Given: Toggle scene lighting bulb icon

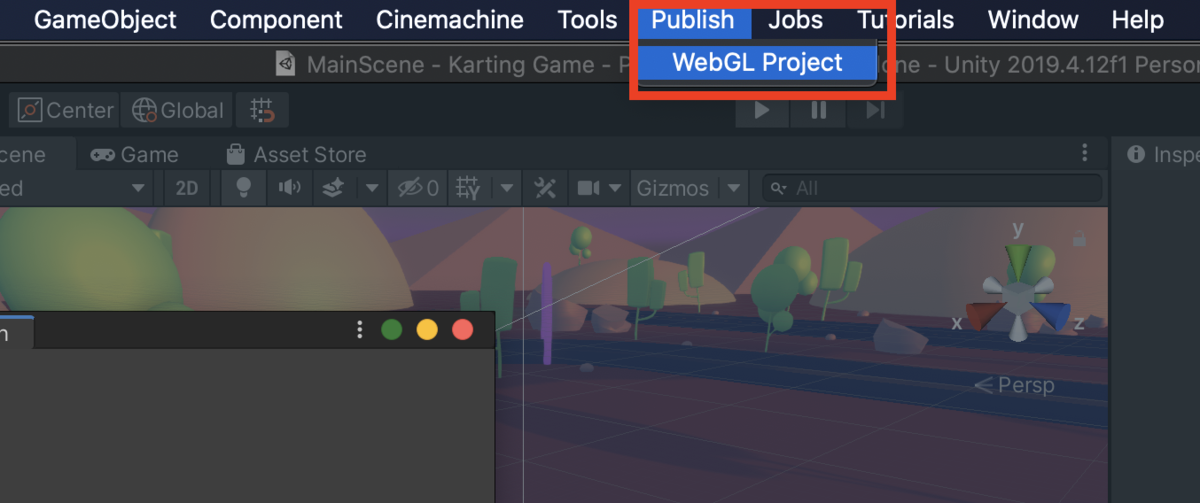Looking at the screenshot, I should [243, 188].
